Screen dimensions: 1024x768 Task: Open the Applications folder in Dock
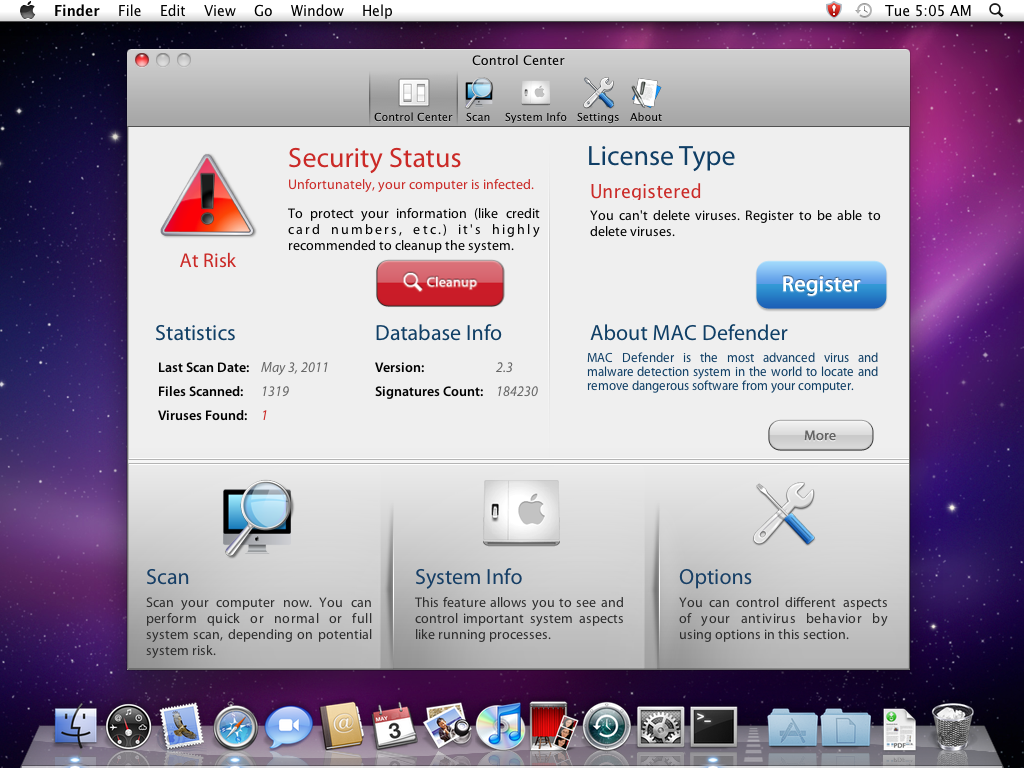coord(792,727)
